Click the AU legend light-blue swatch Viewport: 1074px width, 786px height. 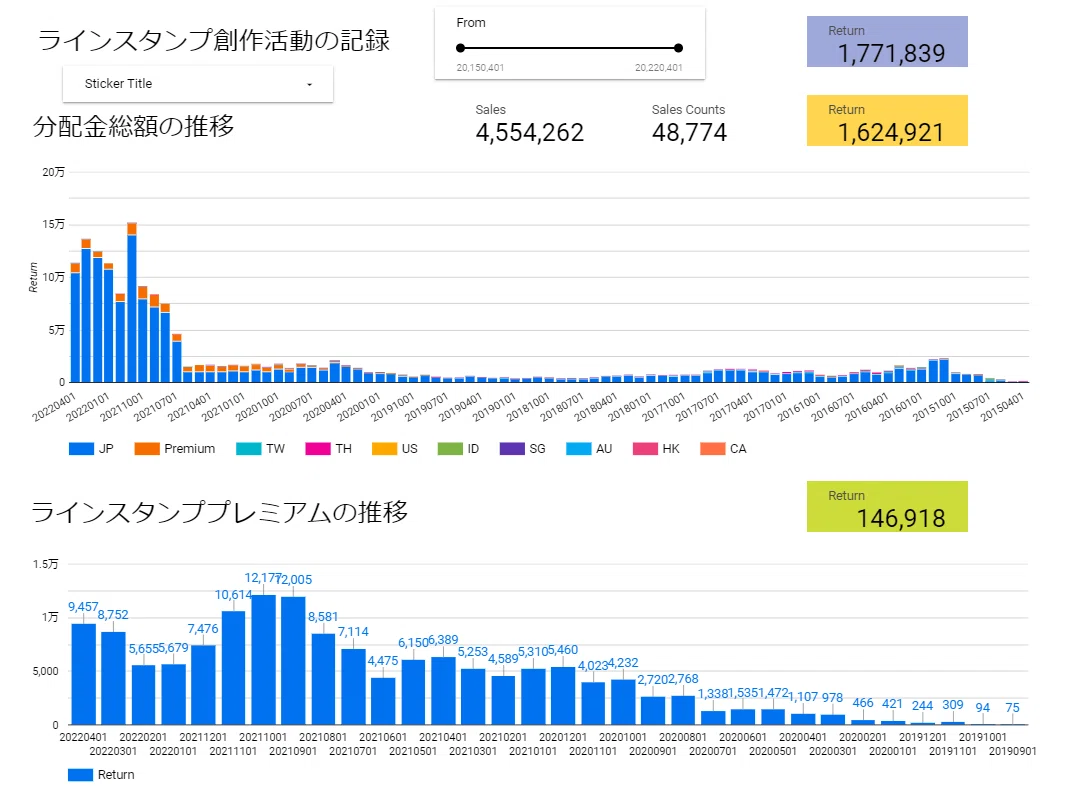tap(579, 448)
